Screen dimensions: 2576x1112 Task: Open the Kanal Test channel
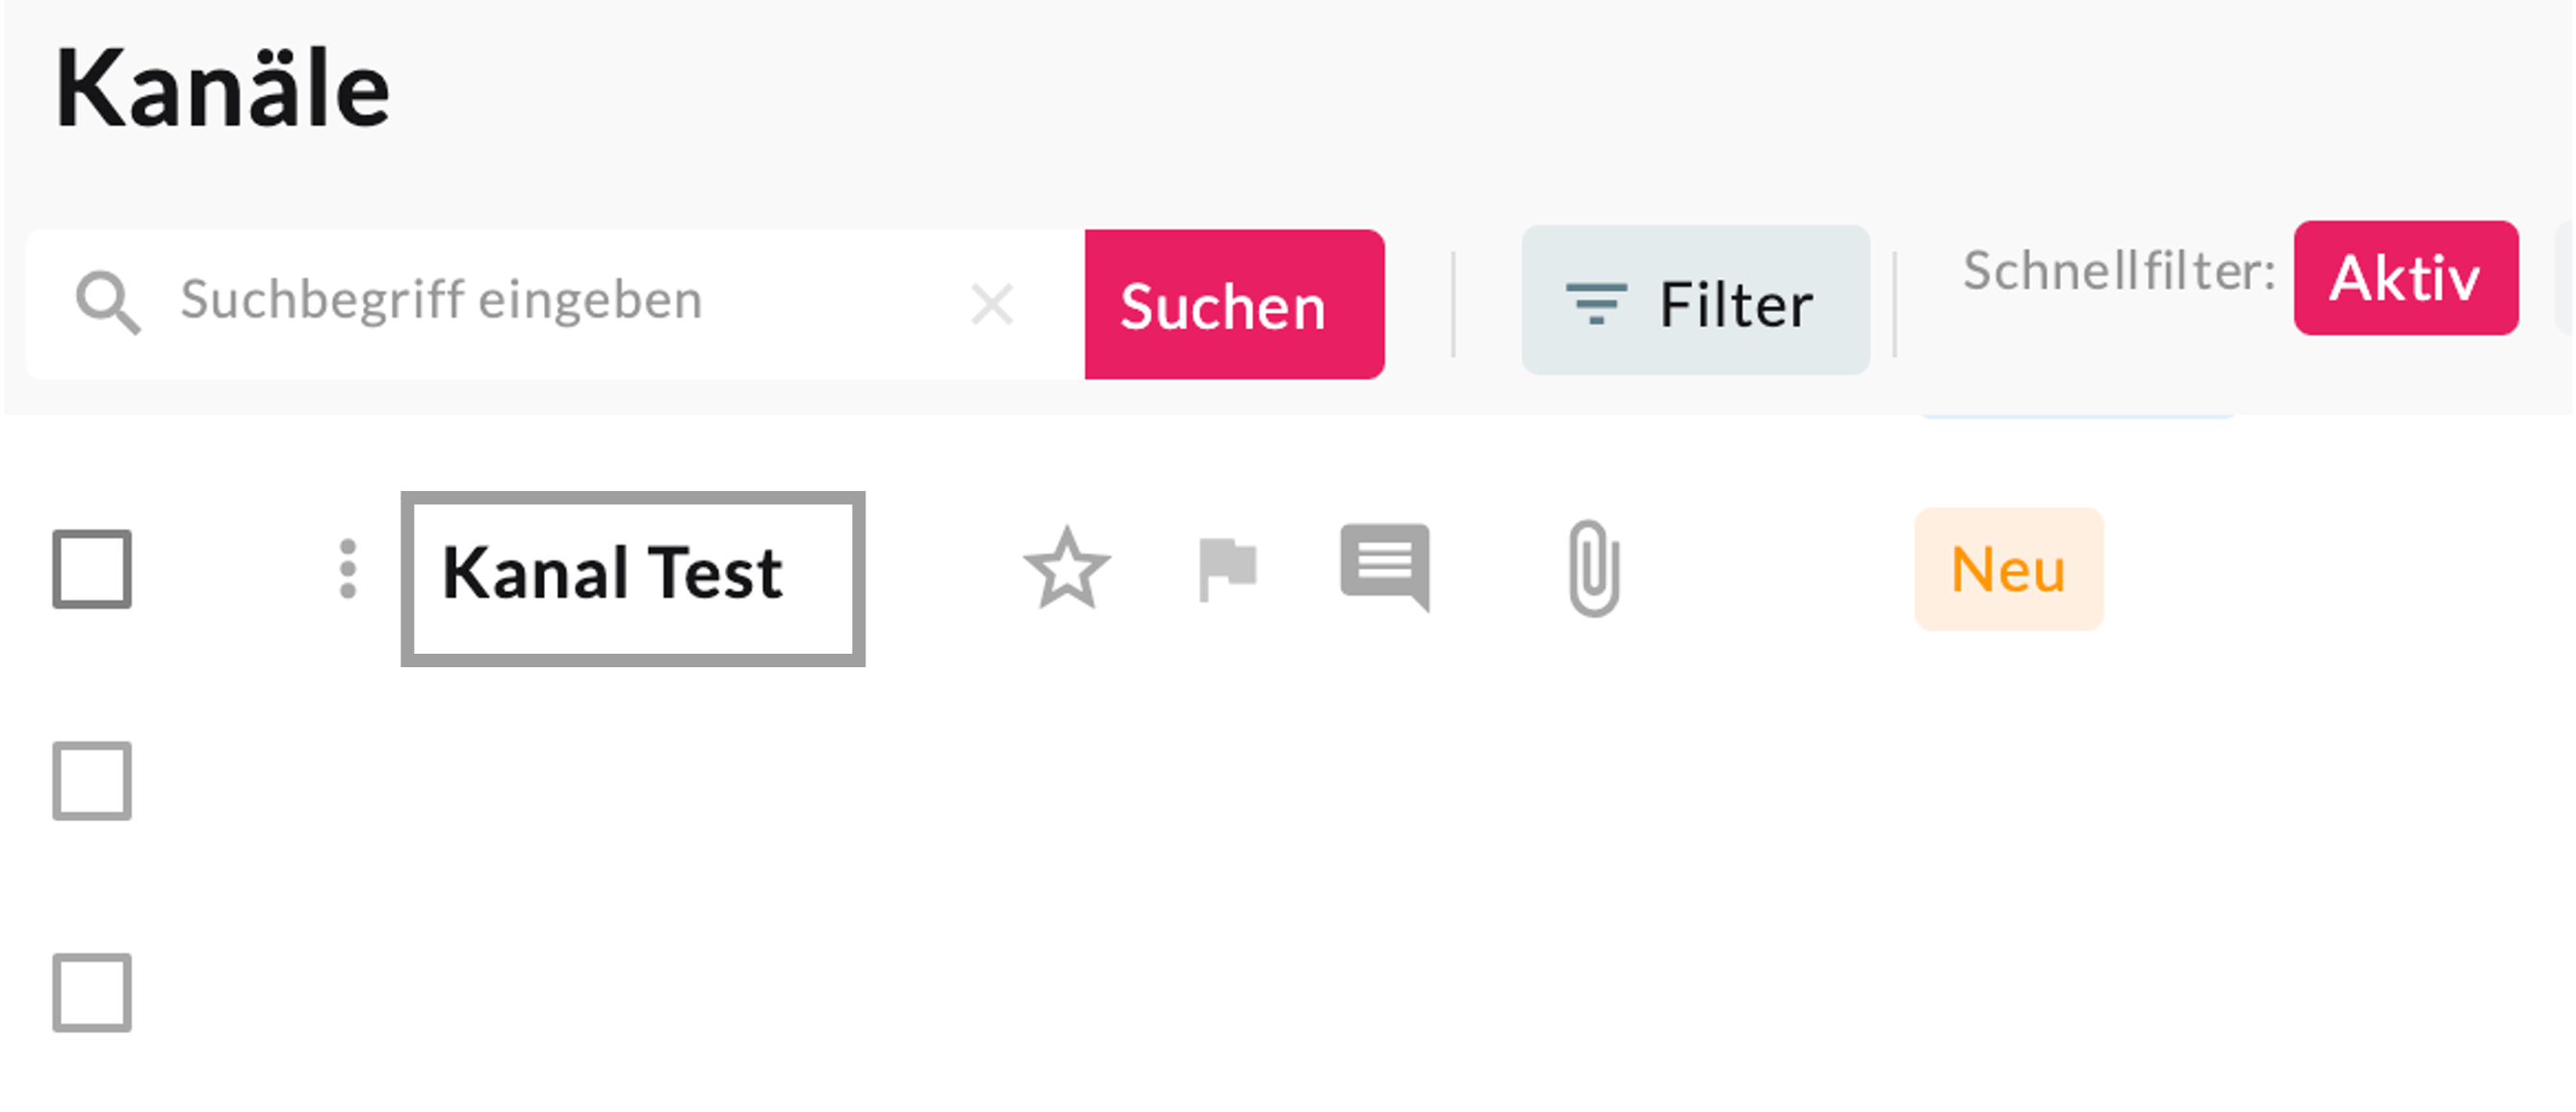pyautogui.click(x=613, y=574)
